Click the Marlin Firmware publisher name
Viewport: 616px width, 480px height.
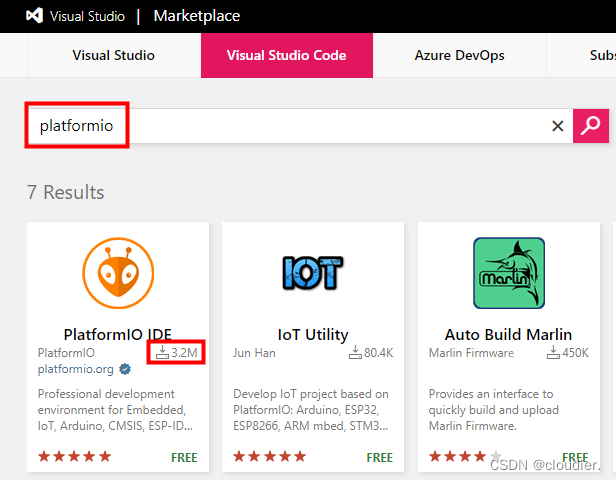(x=471, y=353)
